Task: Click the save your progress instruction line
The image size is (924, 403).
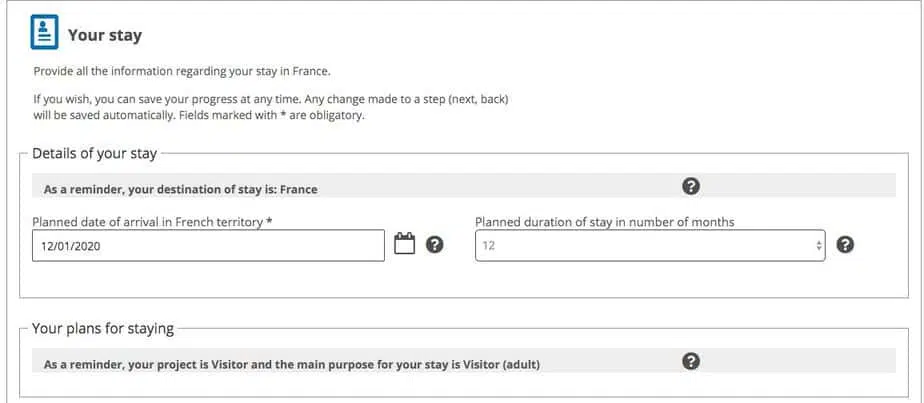Action: pyautogui.click(x=271, y=100)
